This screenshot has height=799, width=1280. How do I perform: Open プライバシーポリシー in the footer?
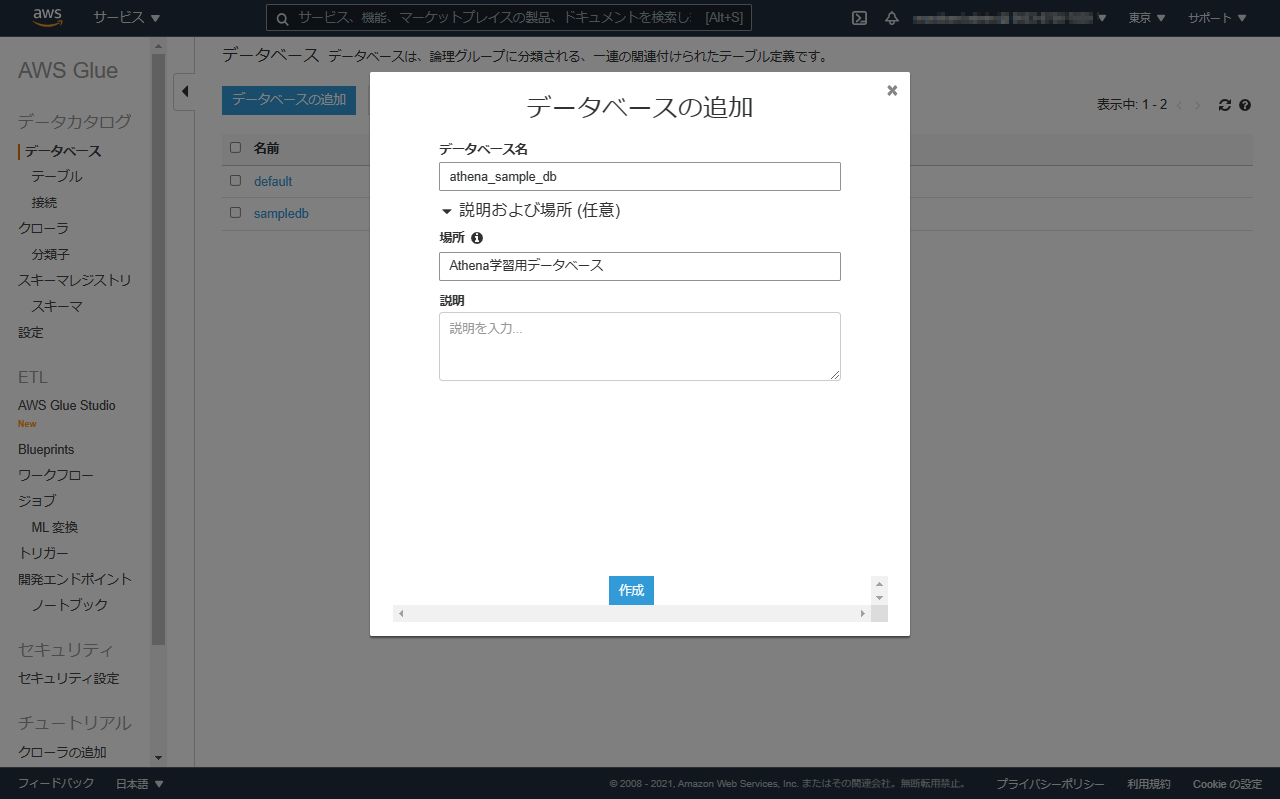click(x=1050, y=784)
